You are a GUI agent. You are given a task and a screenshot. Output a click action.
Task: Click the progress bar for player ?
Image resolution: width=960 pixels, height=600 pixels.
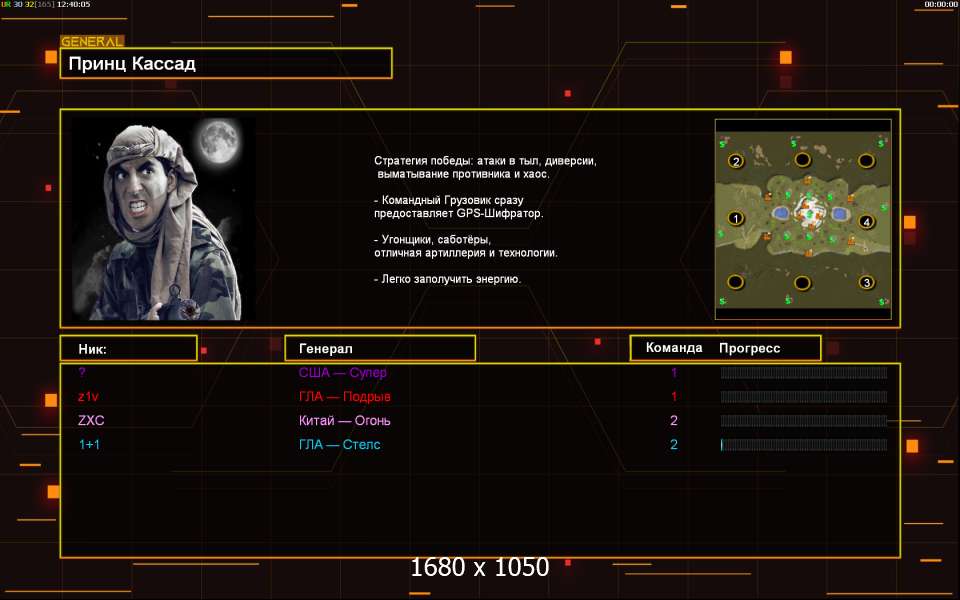coord(804,373)
